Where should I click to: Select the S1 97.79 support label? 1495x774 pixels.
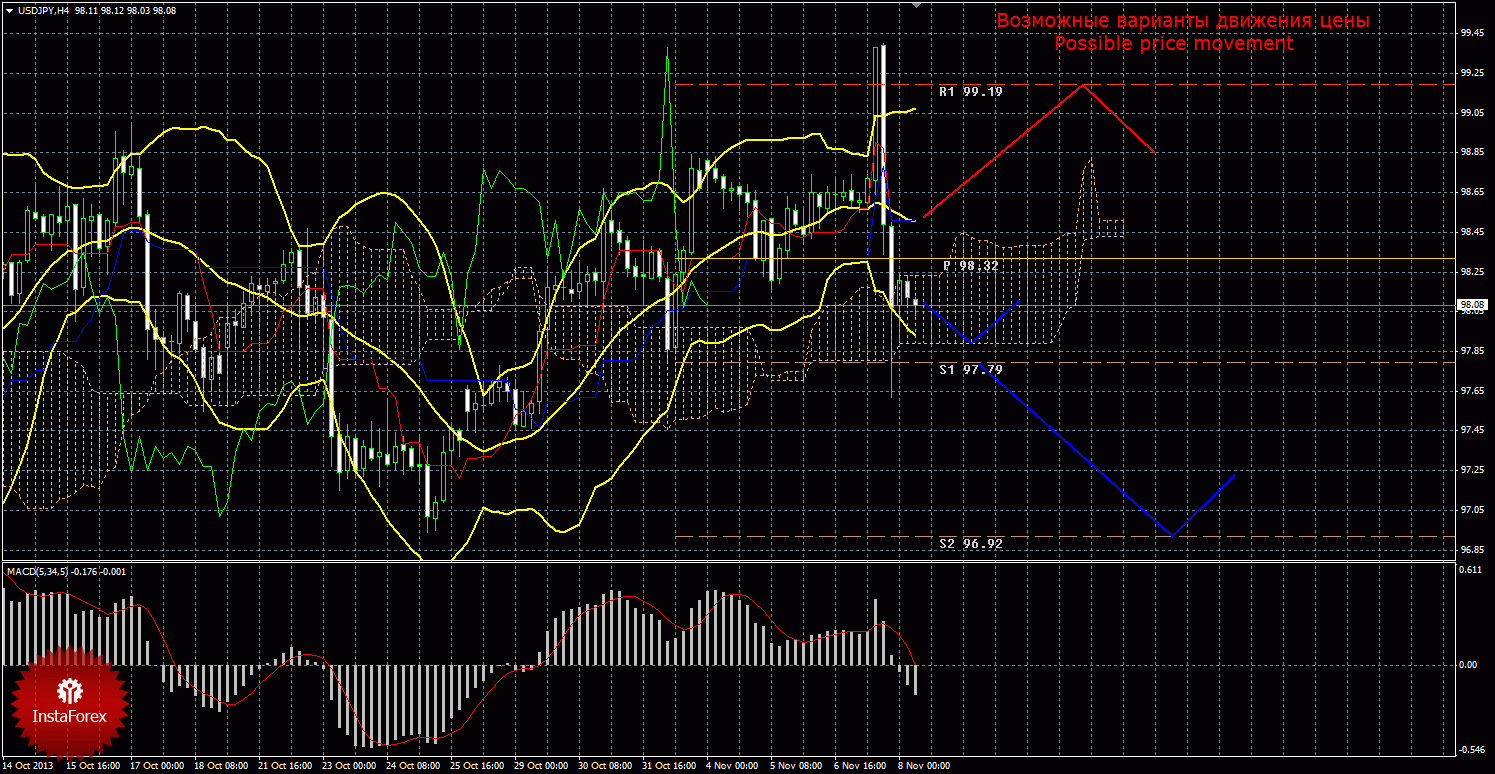click(970, 370)
